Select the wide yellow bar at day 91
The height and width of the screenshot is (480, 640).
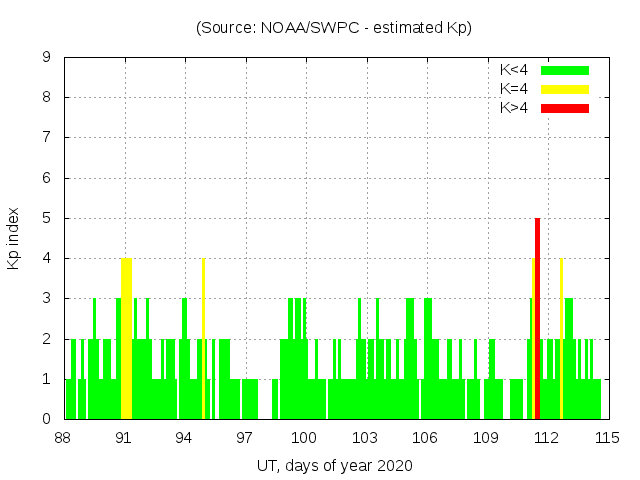126,340
